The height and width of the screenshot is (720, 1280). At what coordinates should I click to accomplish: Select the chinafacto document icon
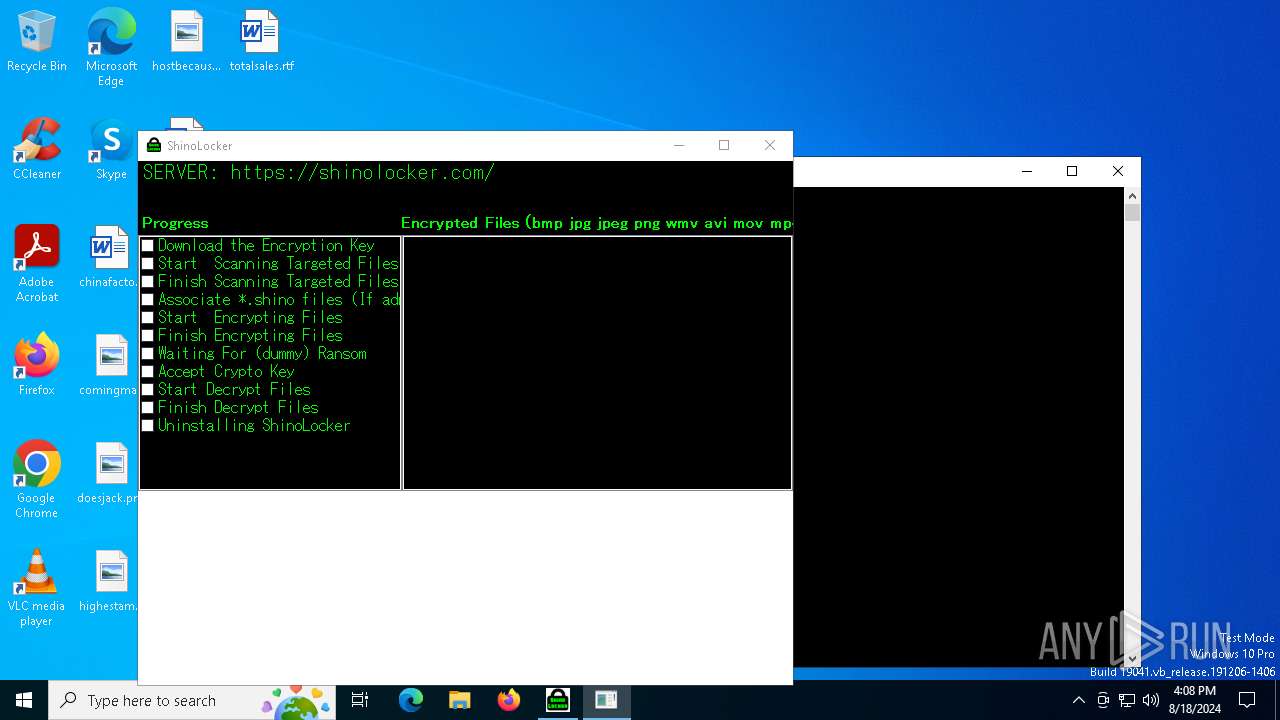point(109,258)
